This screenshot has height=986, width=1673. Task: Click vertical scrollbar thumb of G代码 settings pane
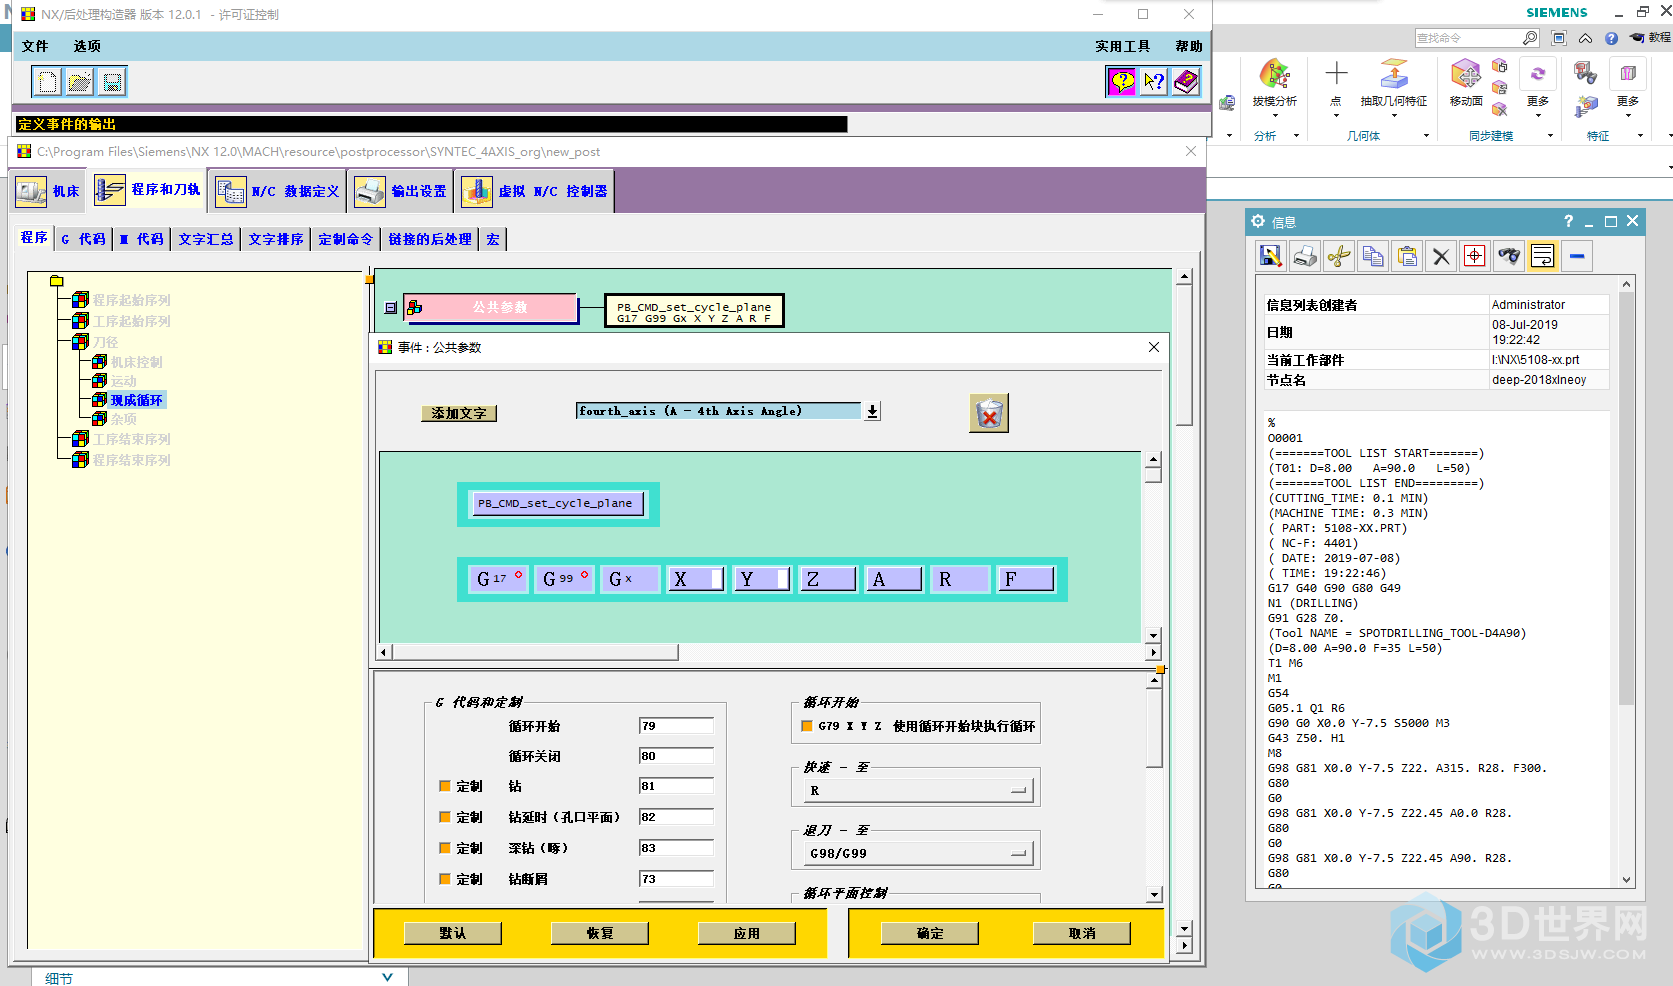tap(1154, 727)
